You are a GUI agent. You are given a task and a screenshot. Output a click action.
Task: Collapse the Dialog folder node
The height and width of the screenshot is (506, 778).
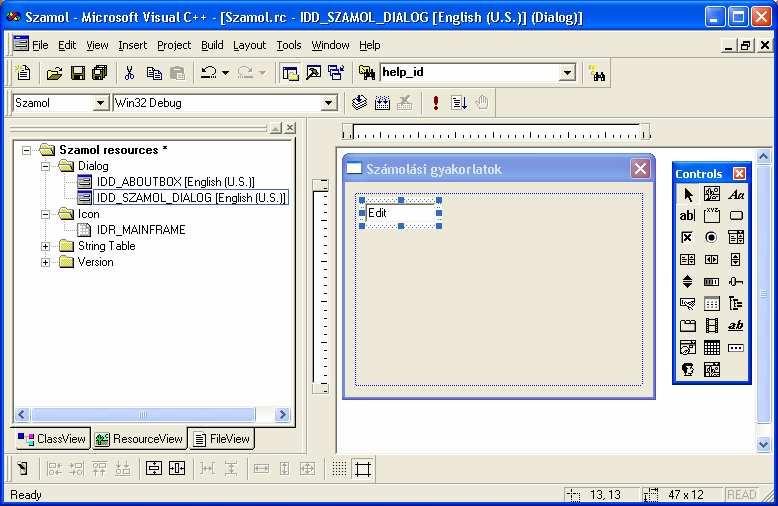coord(45,166)
